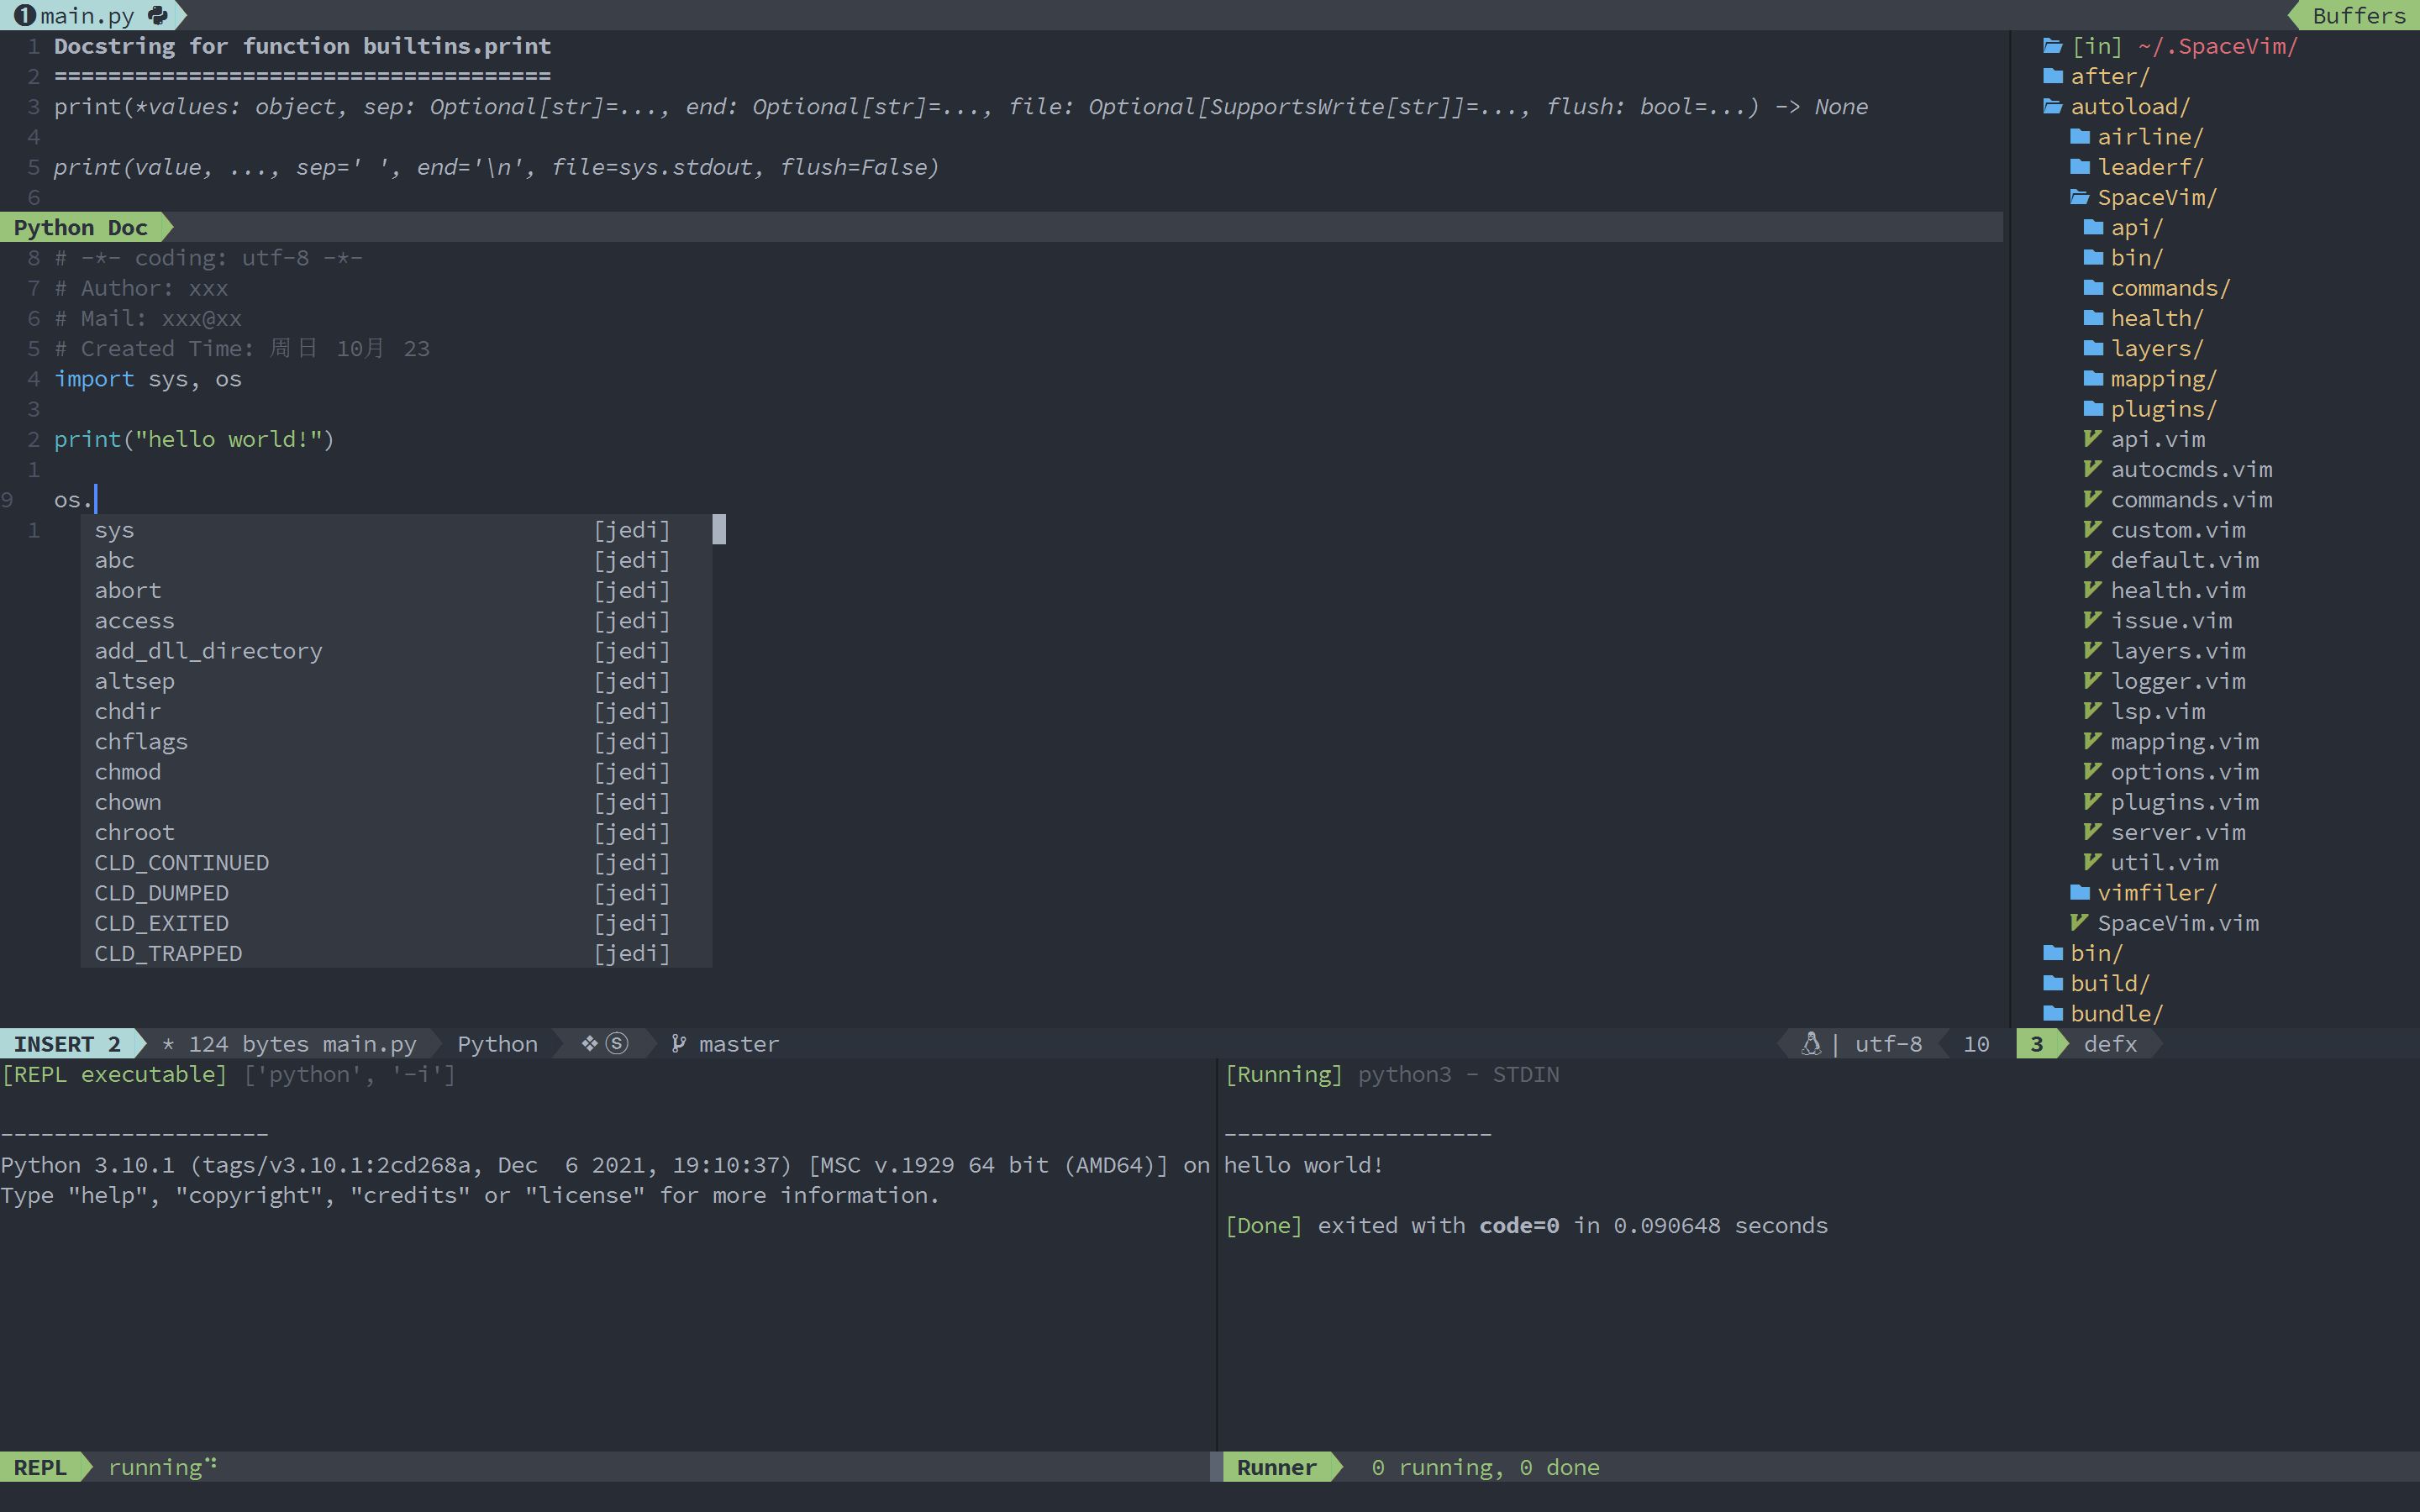This screenshot has height=1512, width=2420.
Task: Pick 'chdir' in the jedi completion menu
Action: click(396, 711)
